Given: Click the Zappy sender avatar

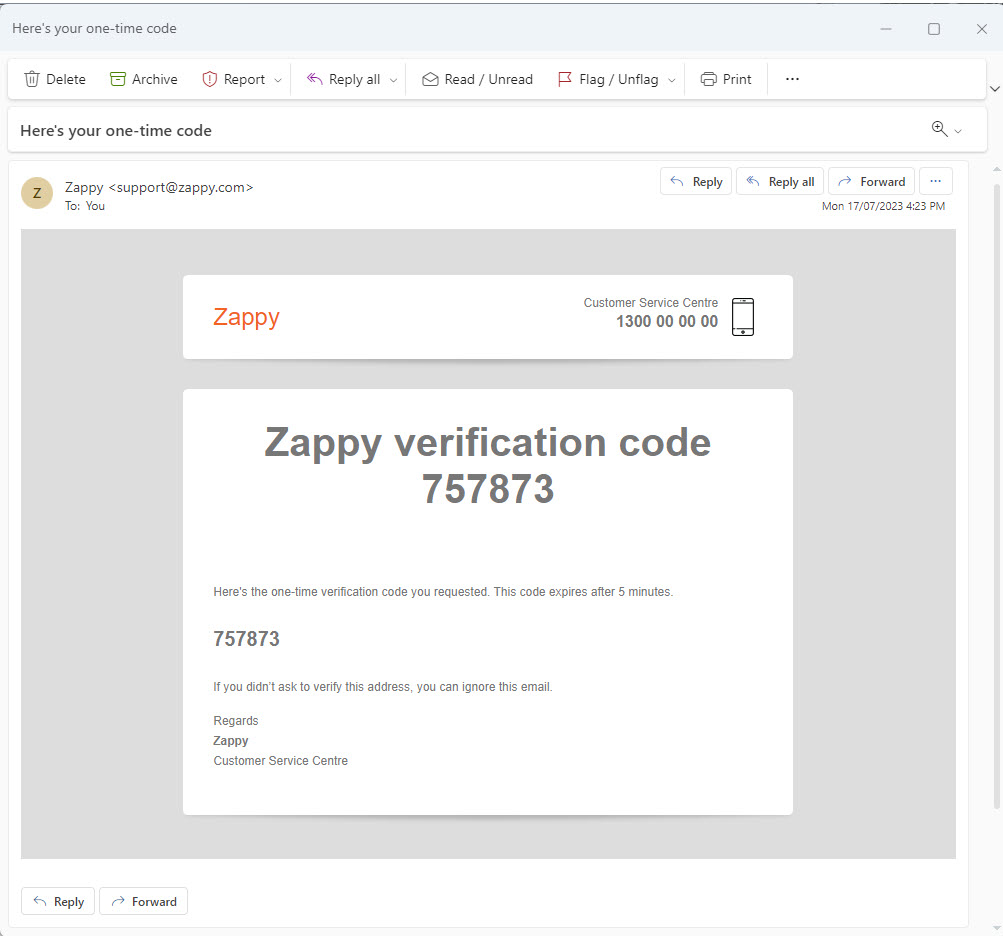Looking at the screenshot, I should pyautogui.click(x=37, y=193).
